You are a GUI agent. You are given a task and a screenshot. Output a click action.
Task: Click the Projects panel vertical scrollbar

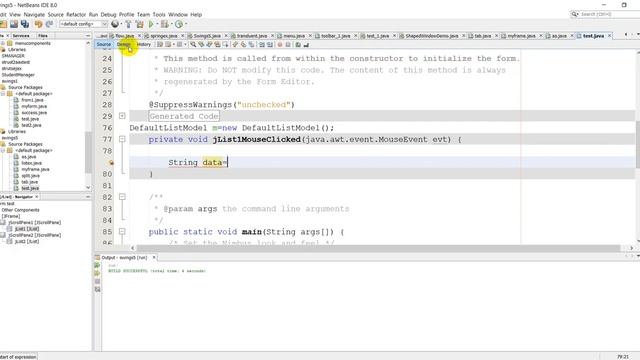click(88, 152)
